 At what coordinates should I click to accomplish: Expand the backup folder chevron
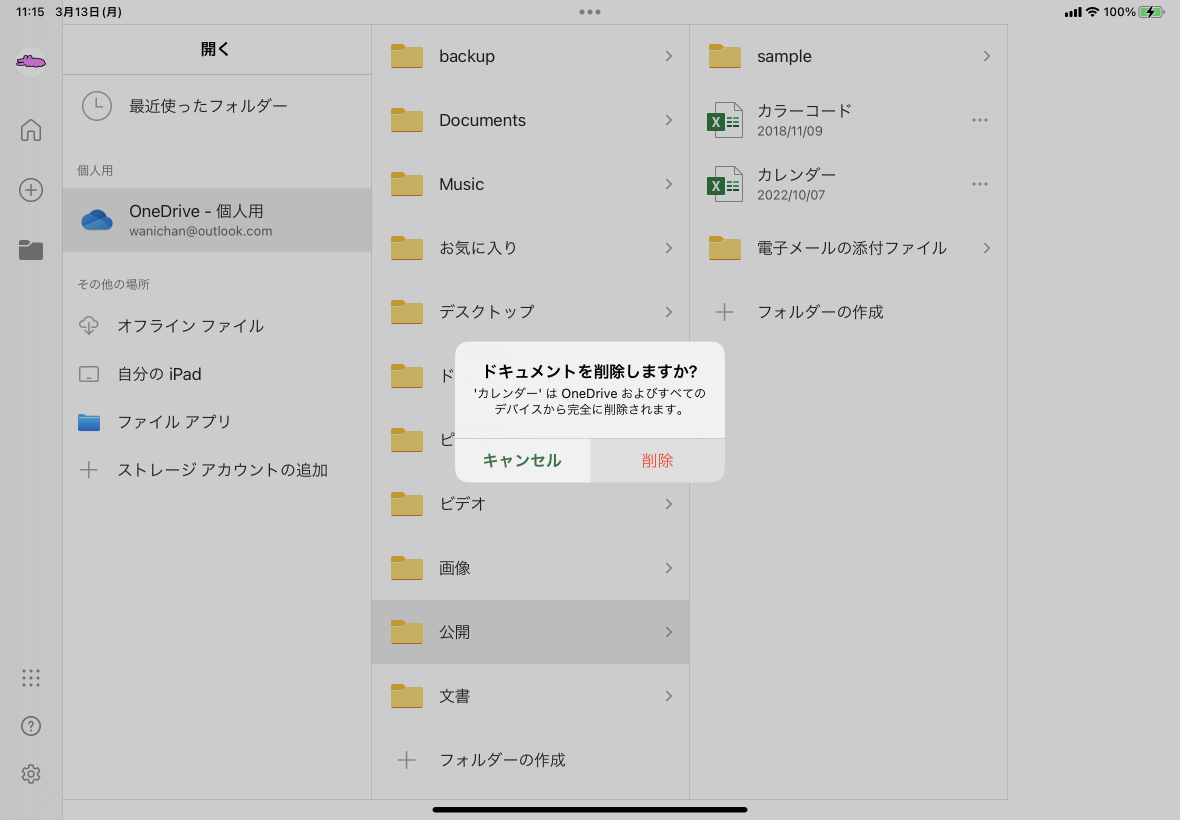668,56
